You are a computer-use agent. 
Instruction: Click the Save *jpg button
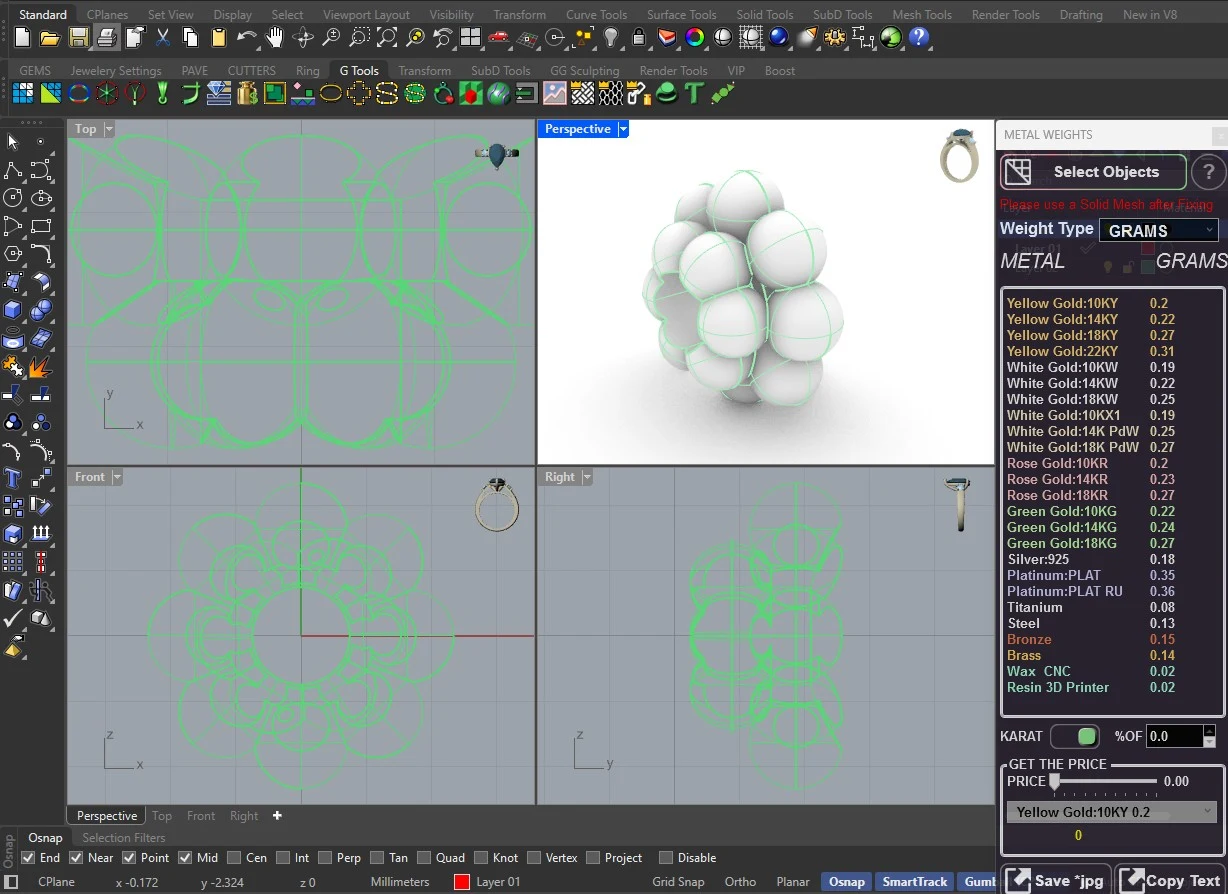1056,880
